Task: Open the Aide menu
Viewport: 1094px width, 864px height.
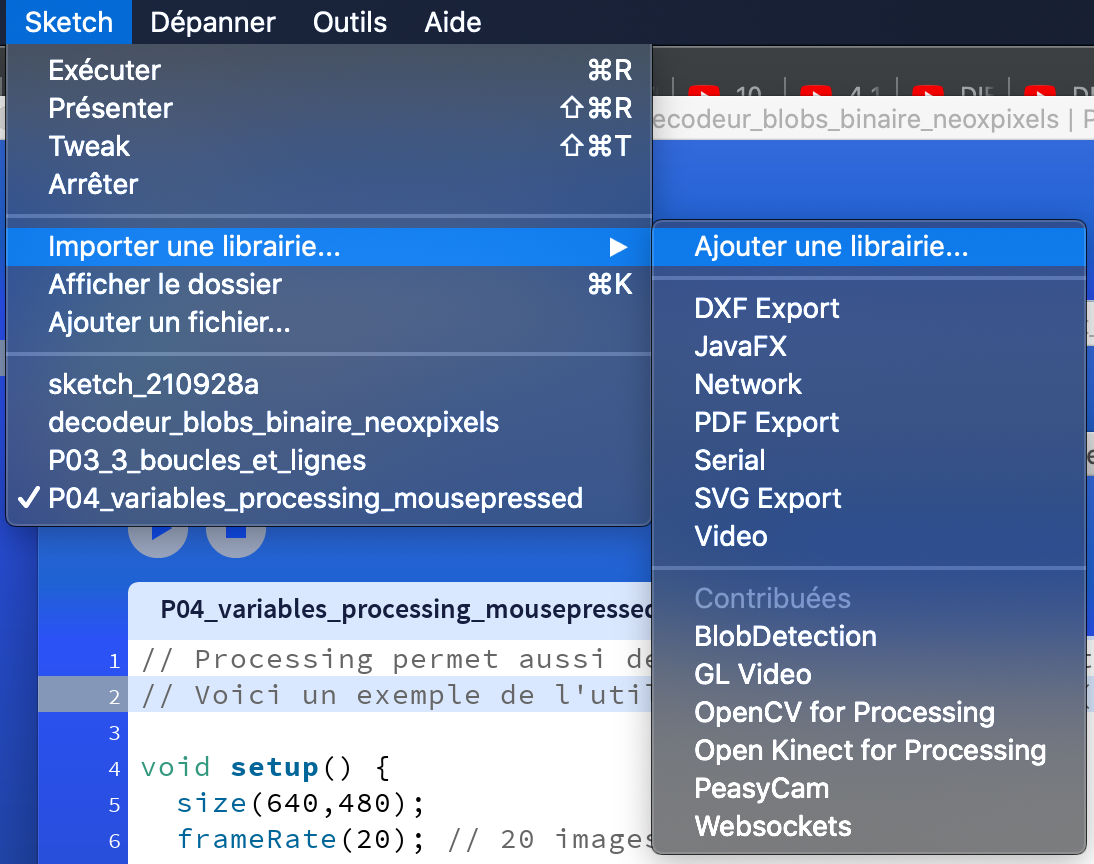Action: 452,22
